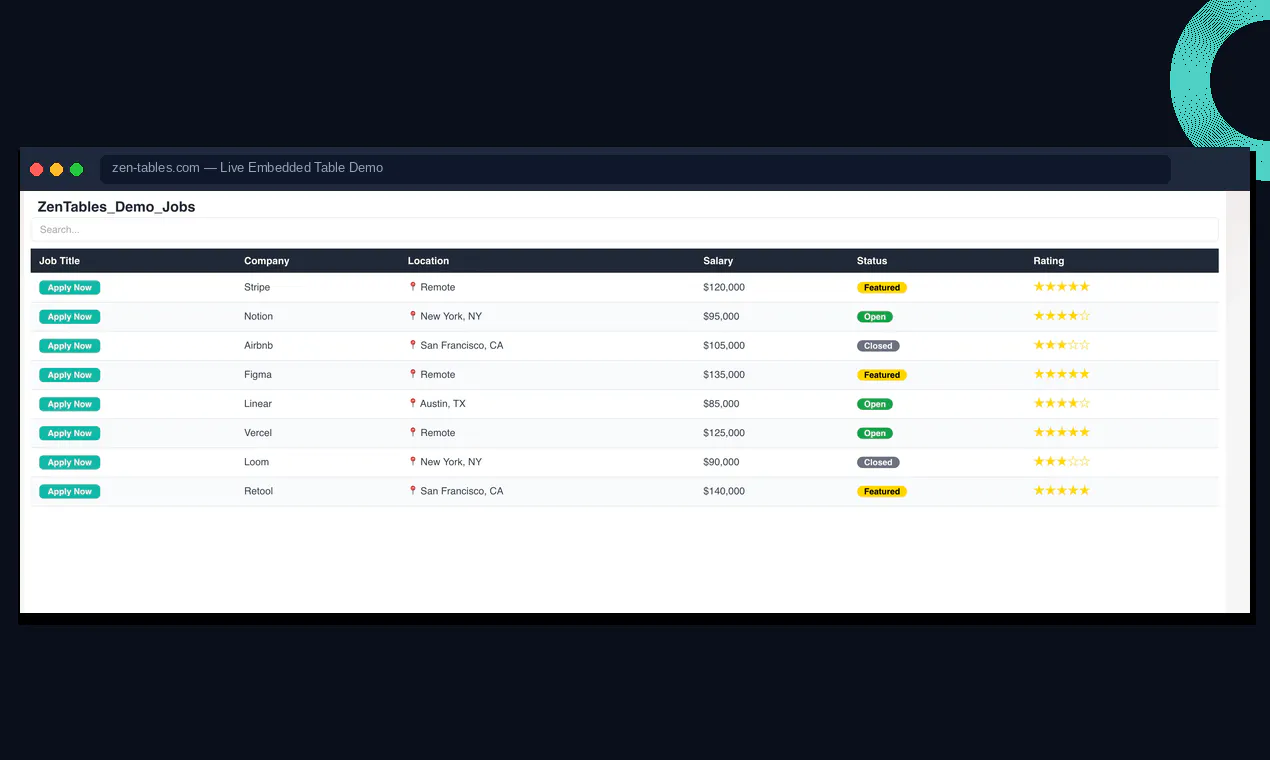Click Apply Now in the Stripe row
Screen dimensions: 1270x760
coord(70,288)
